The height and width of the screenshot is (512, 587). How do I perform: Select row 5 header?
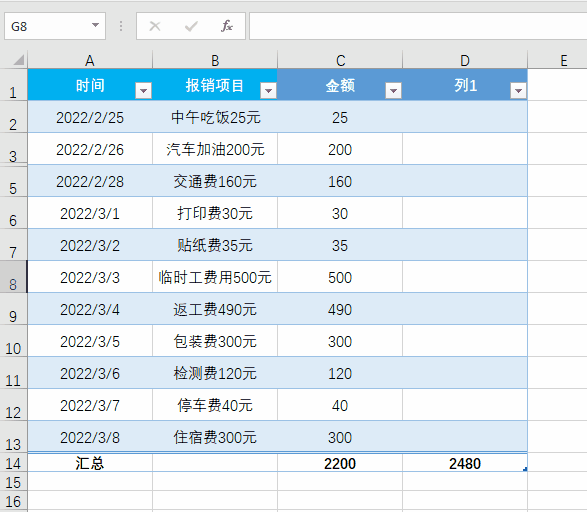pos(13,181)
